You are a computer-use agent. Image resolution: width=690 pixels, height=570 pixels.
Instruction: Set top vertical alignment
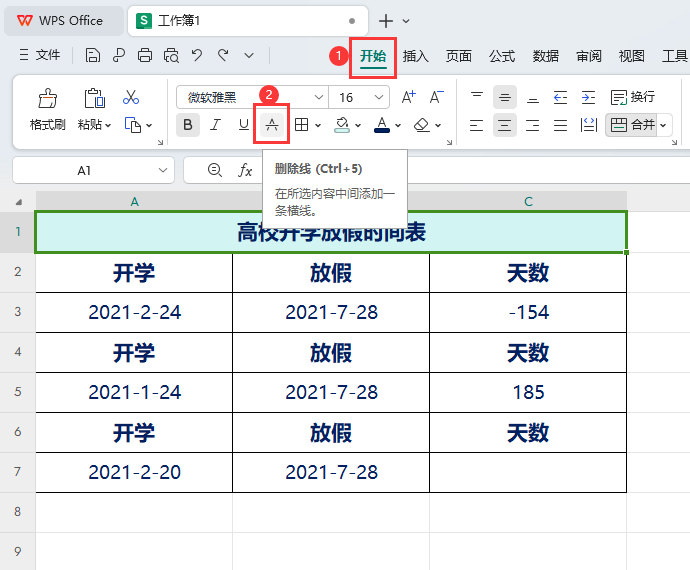coord(477,97)
